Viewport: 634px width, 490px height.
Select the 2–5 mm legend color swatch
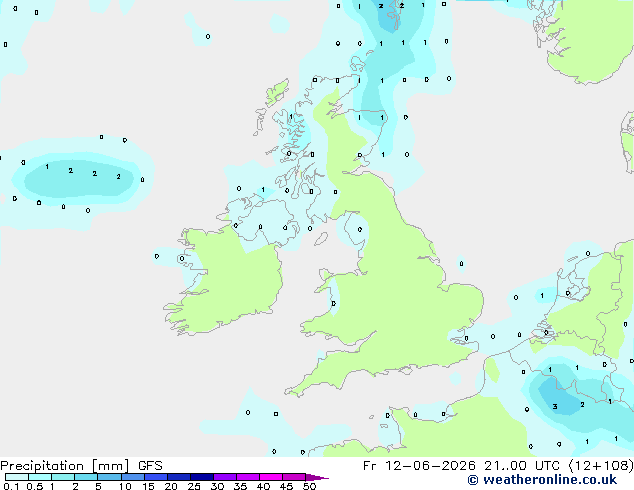click(86, 477)
